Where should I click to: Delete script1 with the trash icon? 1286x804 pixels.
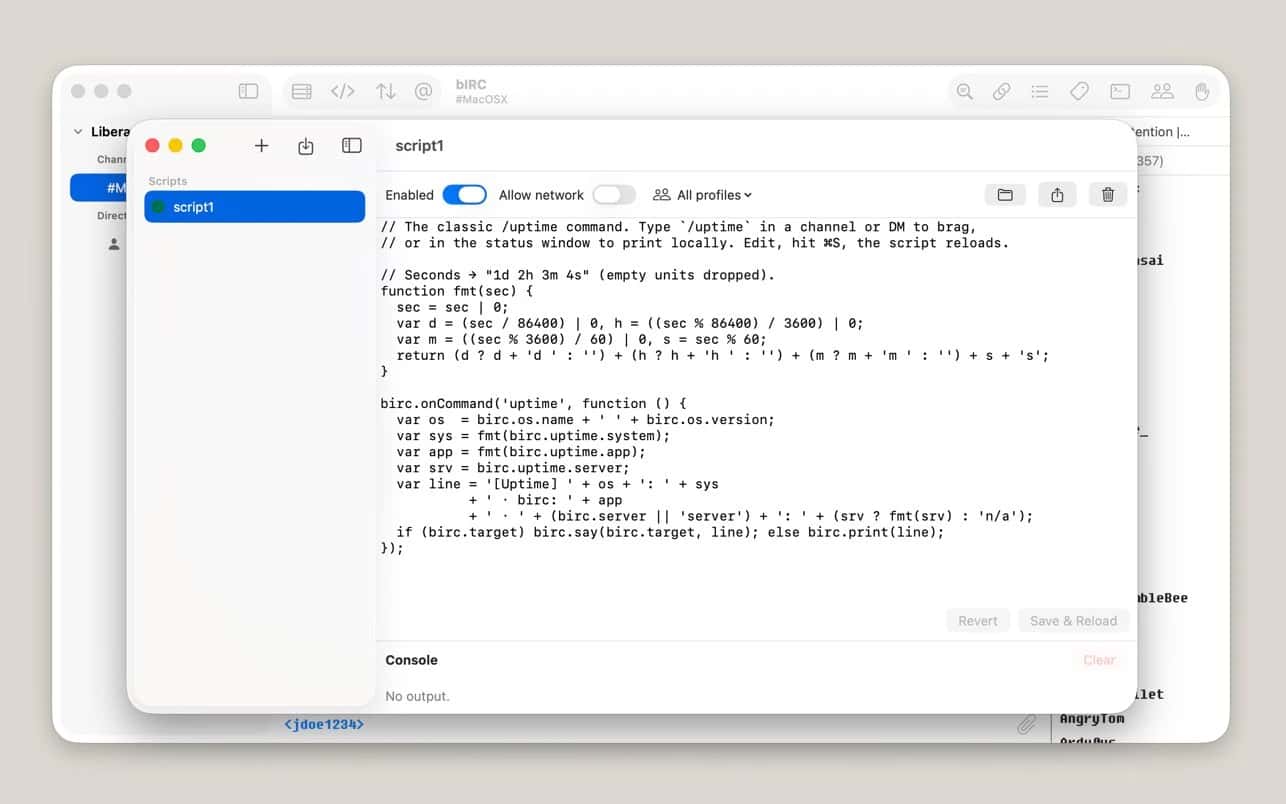tap(1108, 195)
